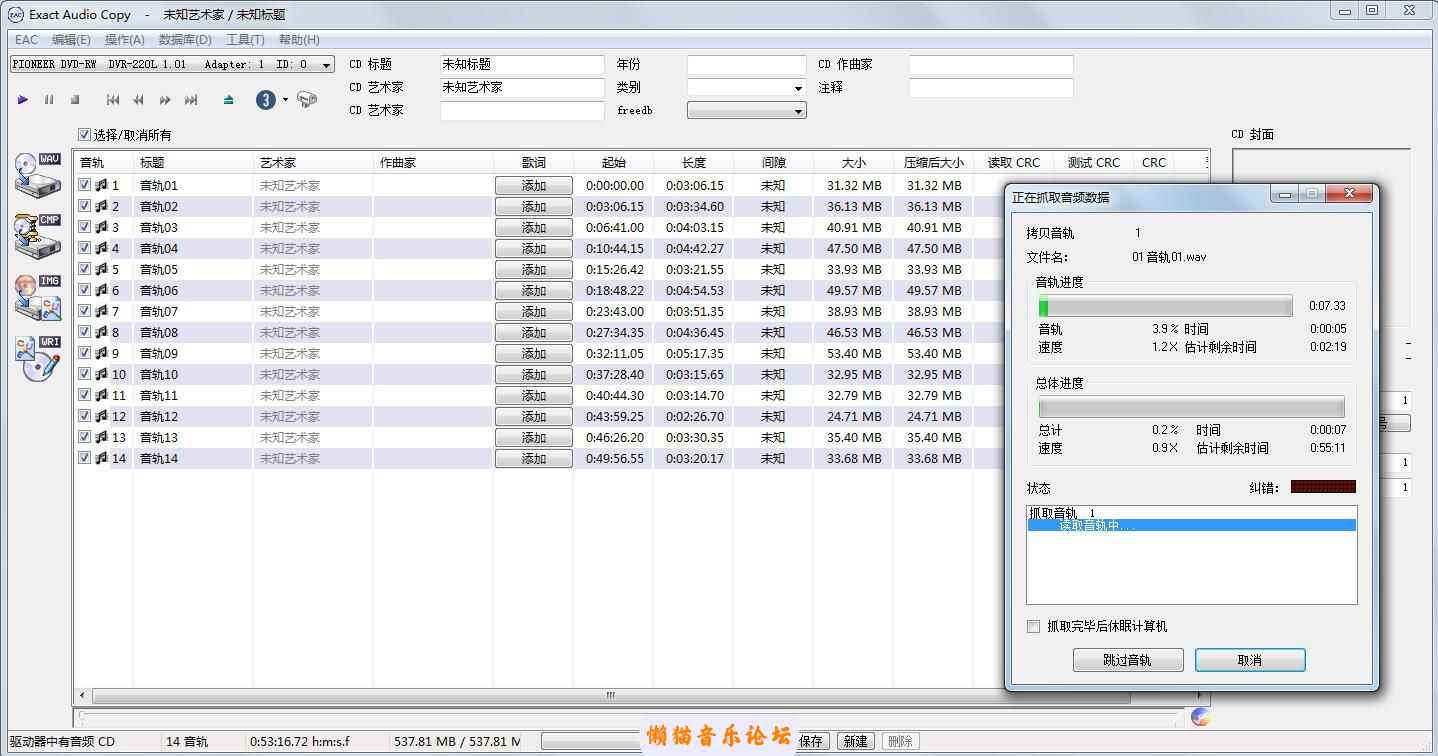
Task: Click the 标题 column header
Action: coord(193,162)
